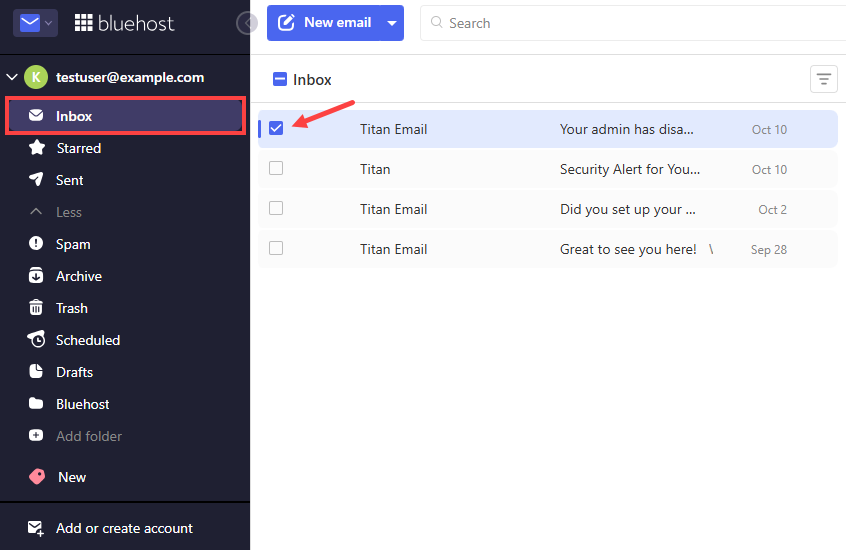
Task: Click the Inbox heading title
Action: pyautogui.click(x=312, y=80)
